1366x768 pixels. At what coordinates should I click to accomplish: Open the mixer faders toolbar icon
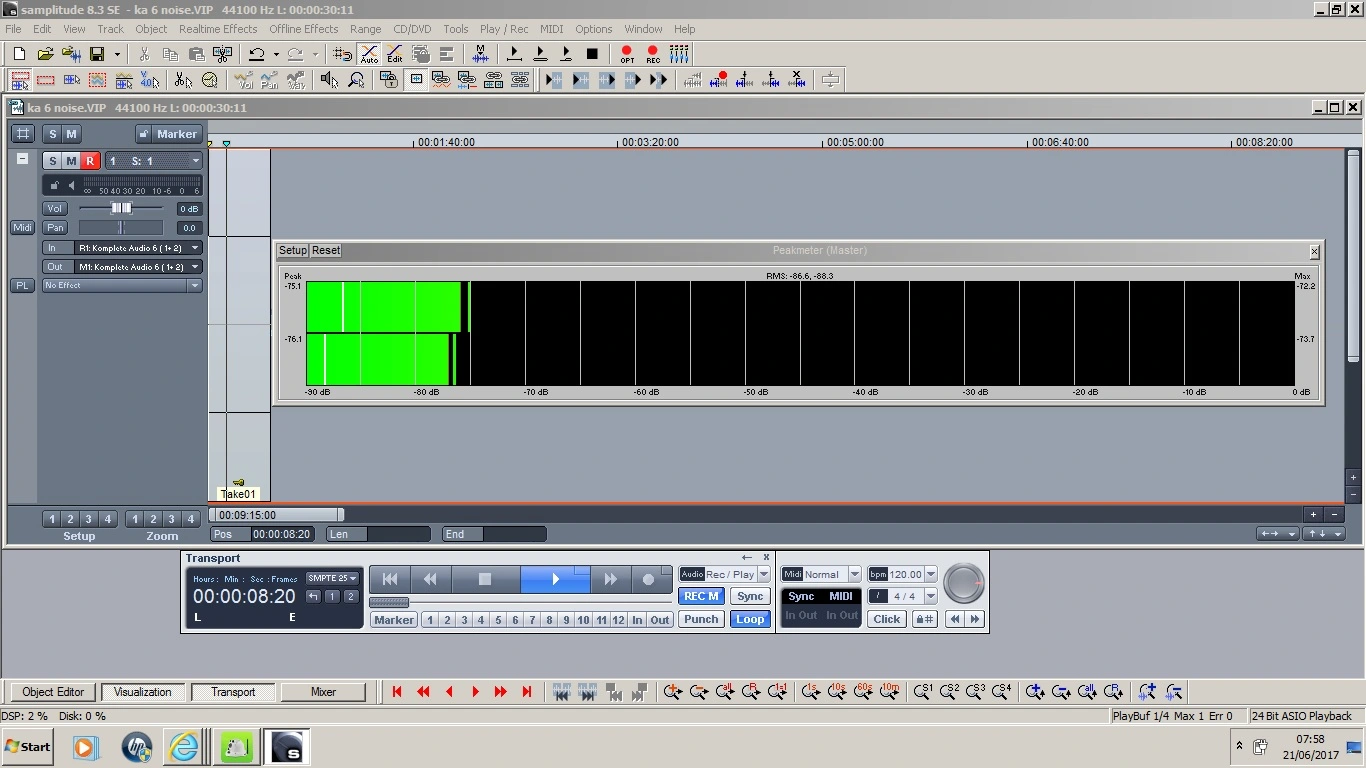pos(679,54)
